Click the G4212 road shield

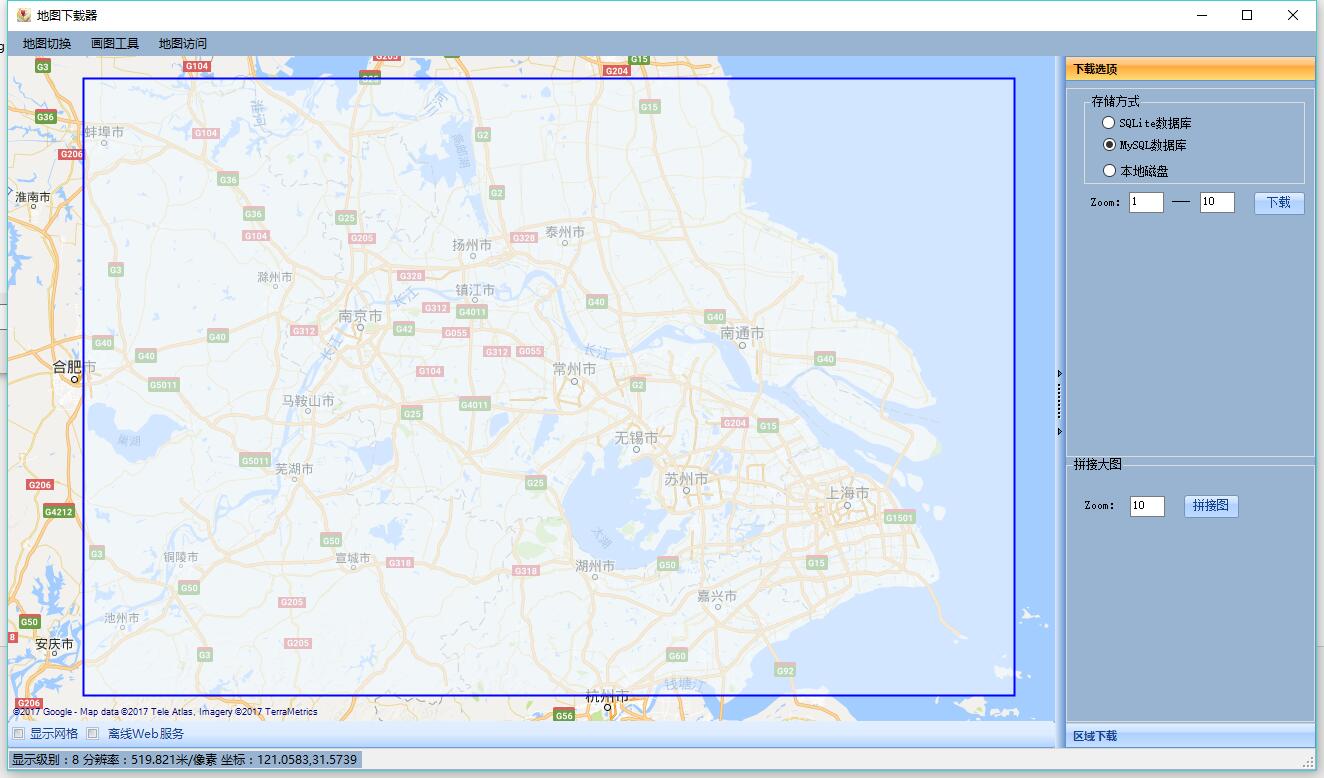59,511
